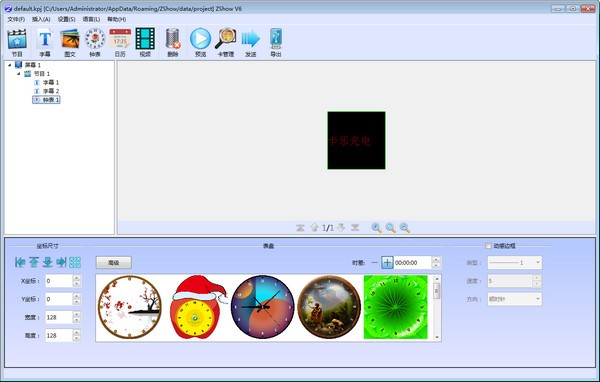This screenshot has width=600, height=382.
Task: Increase the 速度 speed spinner
Action: (x=537, y=278)
